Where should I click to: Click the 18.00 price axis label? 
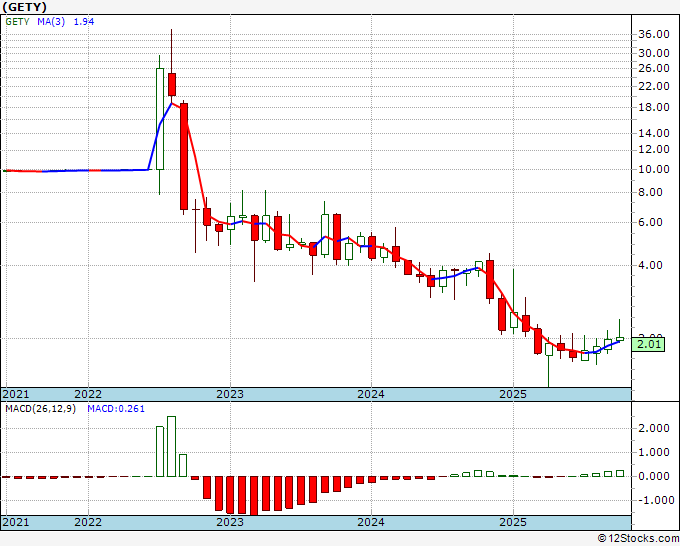tap(654, 107)
